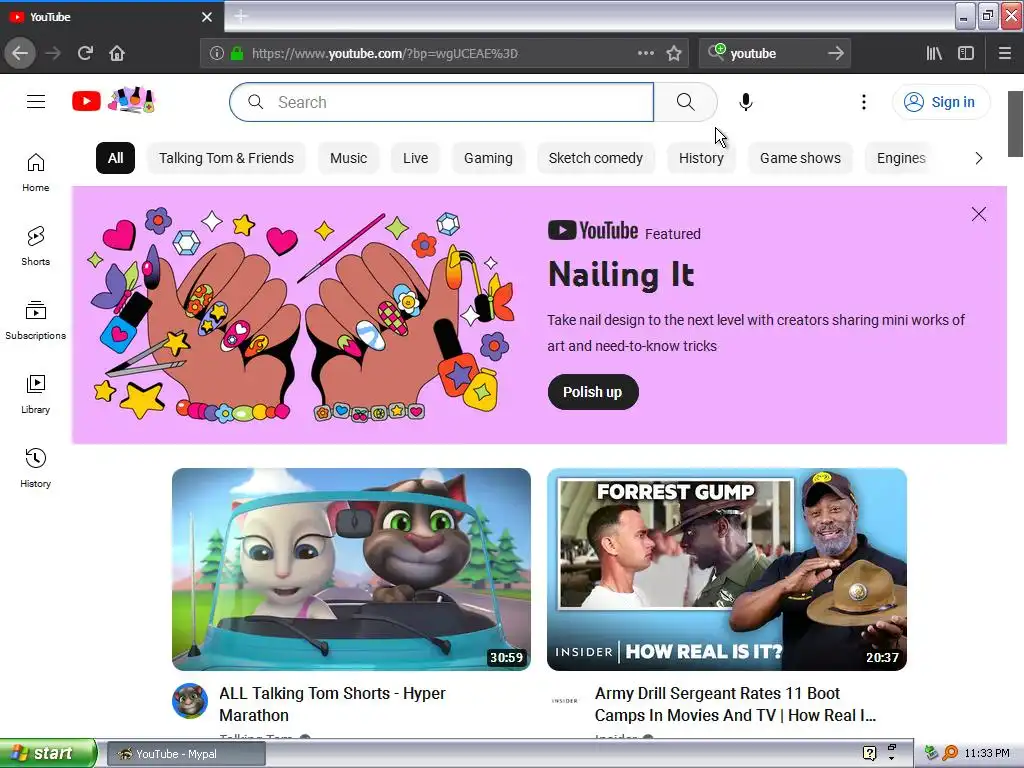Click the orange magnifier tray icon

tap(950, 753)
